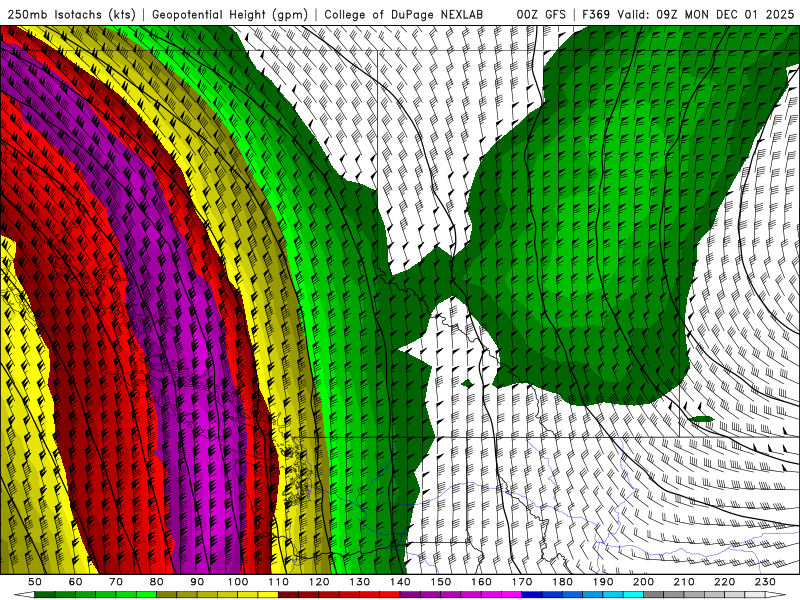Click the 'Valid: 09Z MON DEC 01 2025' text
The image size is (800, 600).
705,14
